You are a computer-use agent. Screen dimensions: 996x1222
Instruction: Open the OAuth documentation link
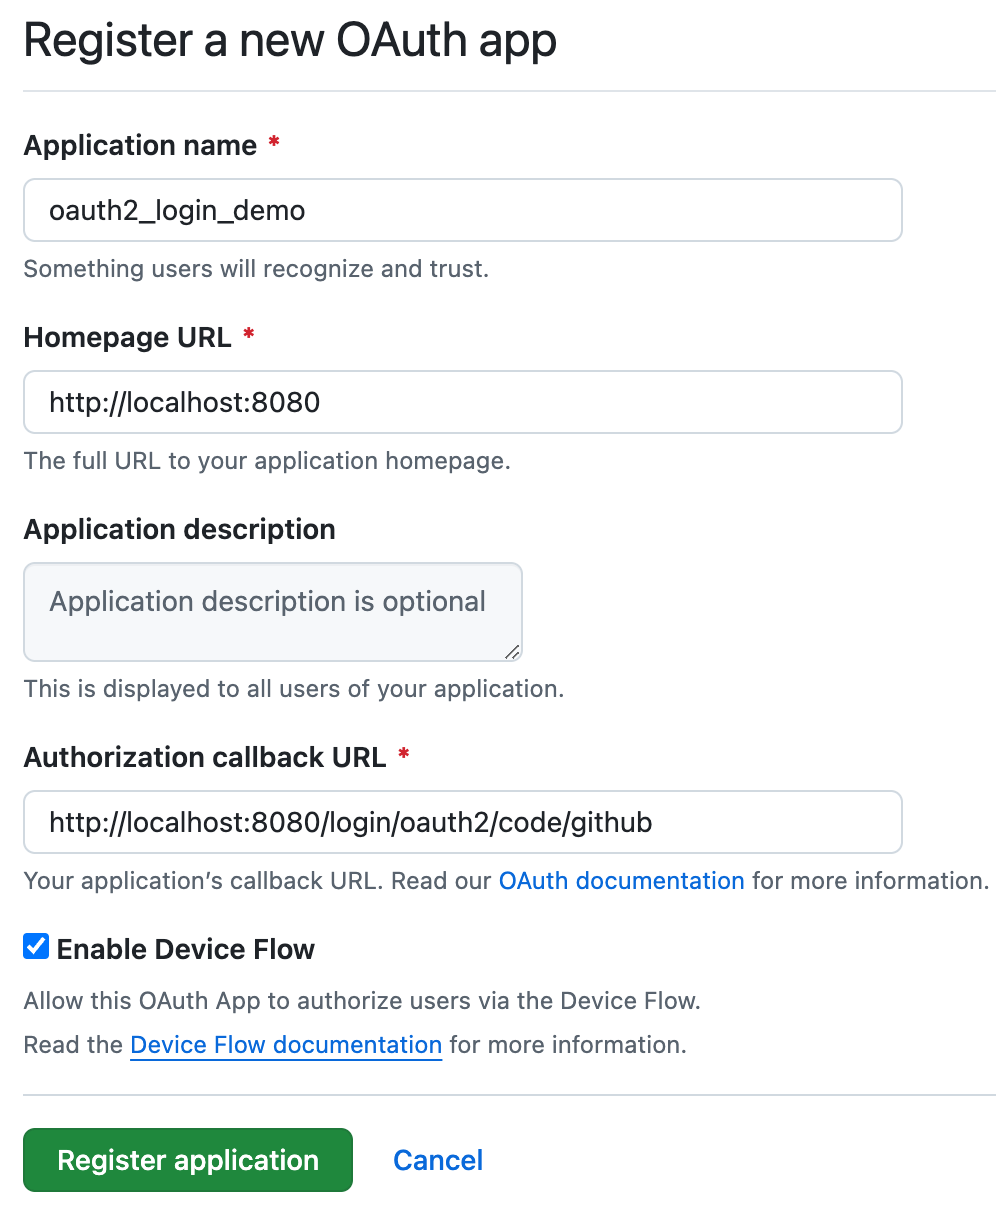621,881
